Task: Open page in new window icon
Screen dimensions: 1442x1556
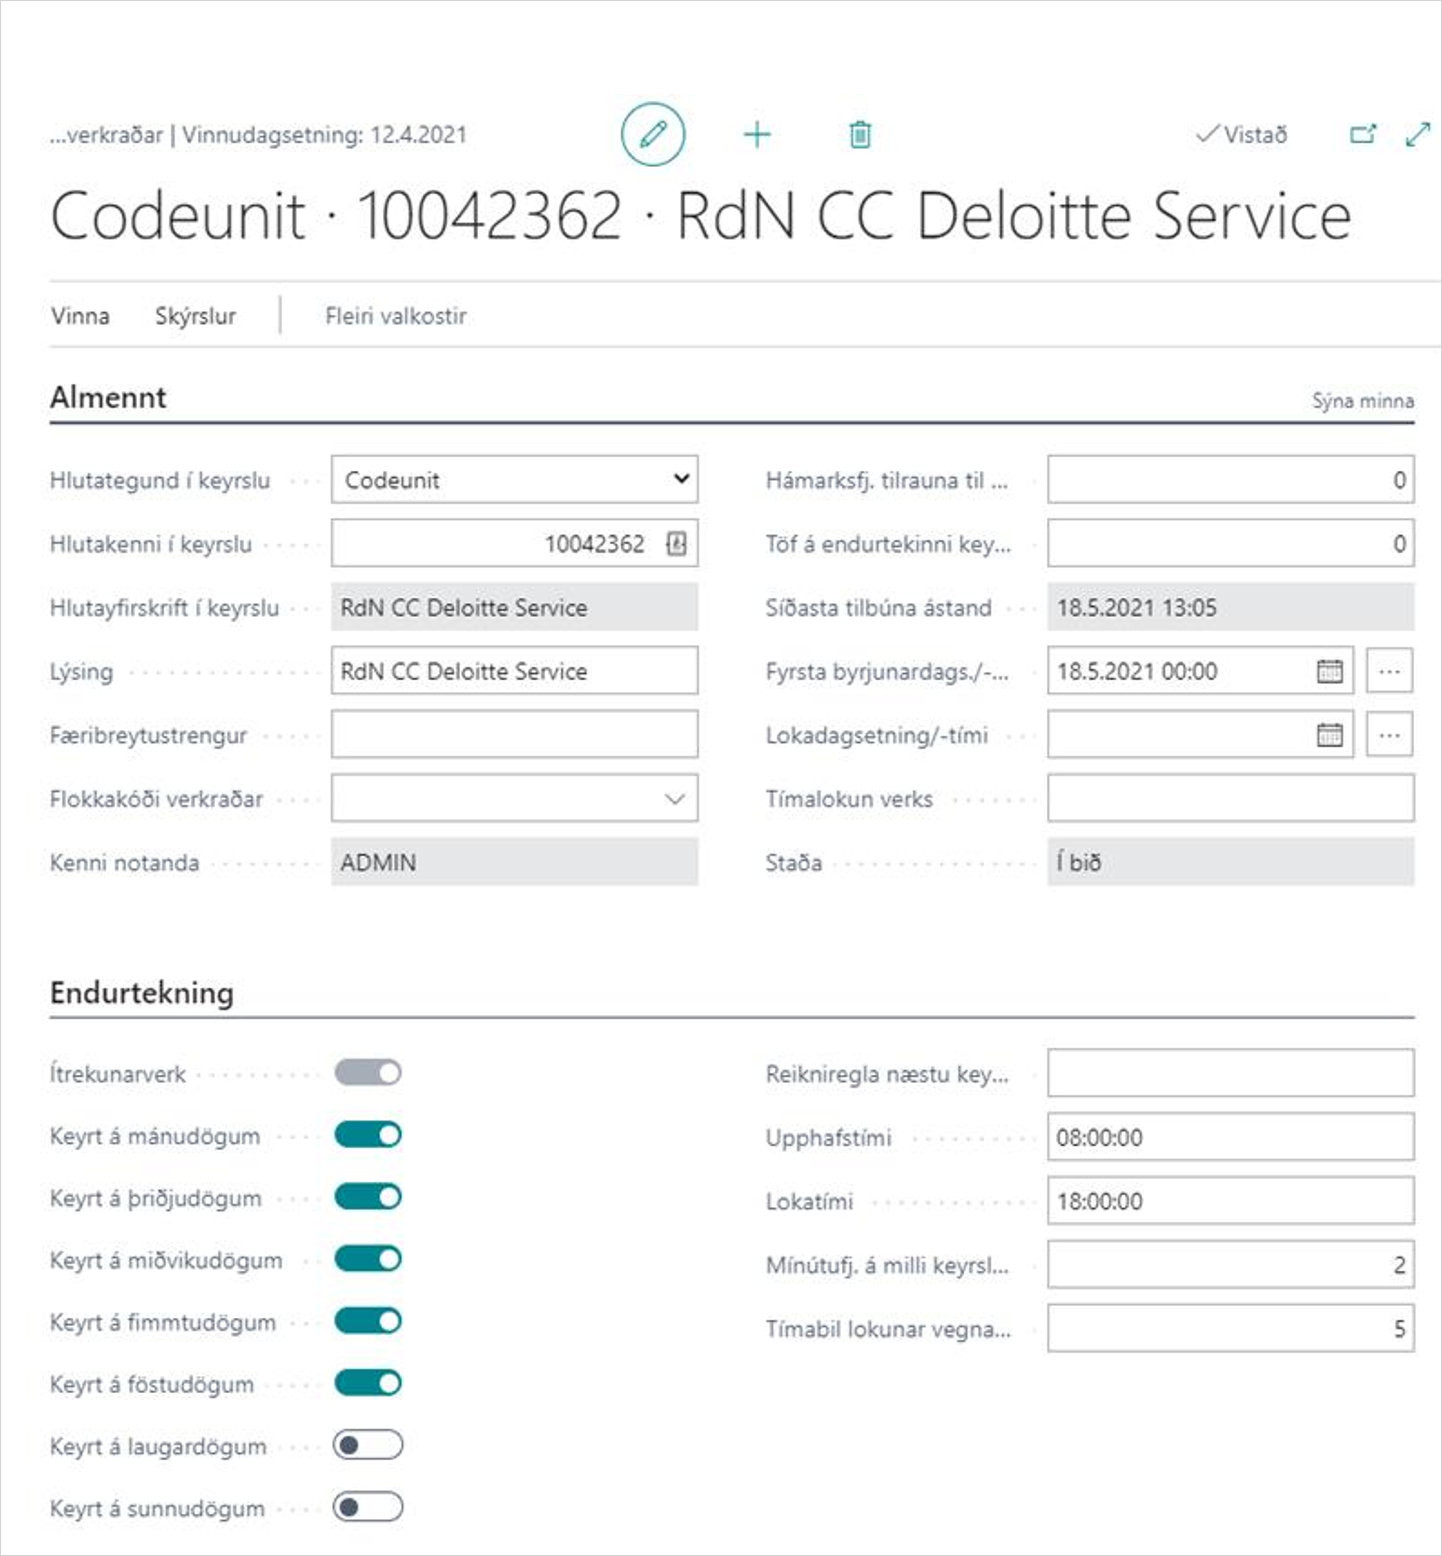Action: point(1363,134)
